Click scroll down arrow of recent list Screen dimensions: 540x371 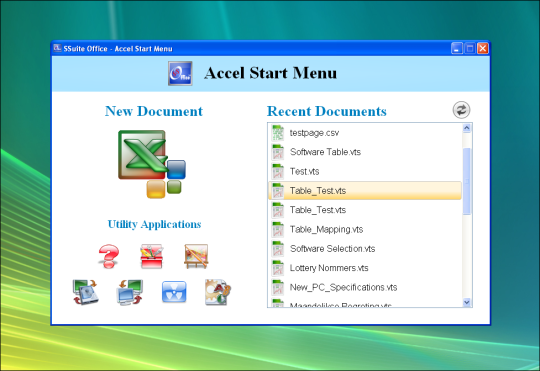467,302
